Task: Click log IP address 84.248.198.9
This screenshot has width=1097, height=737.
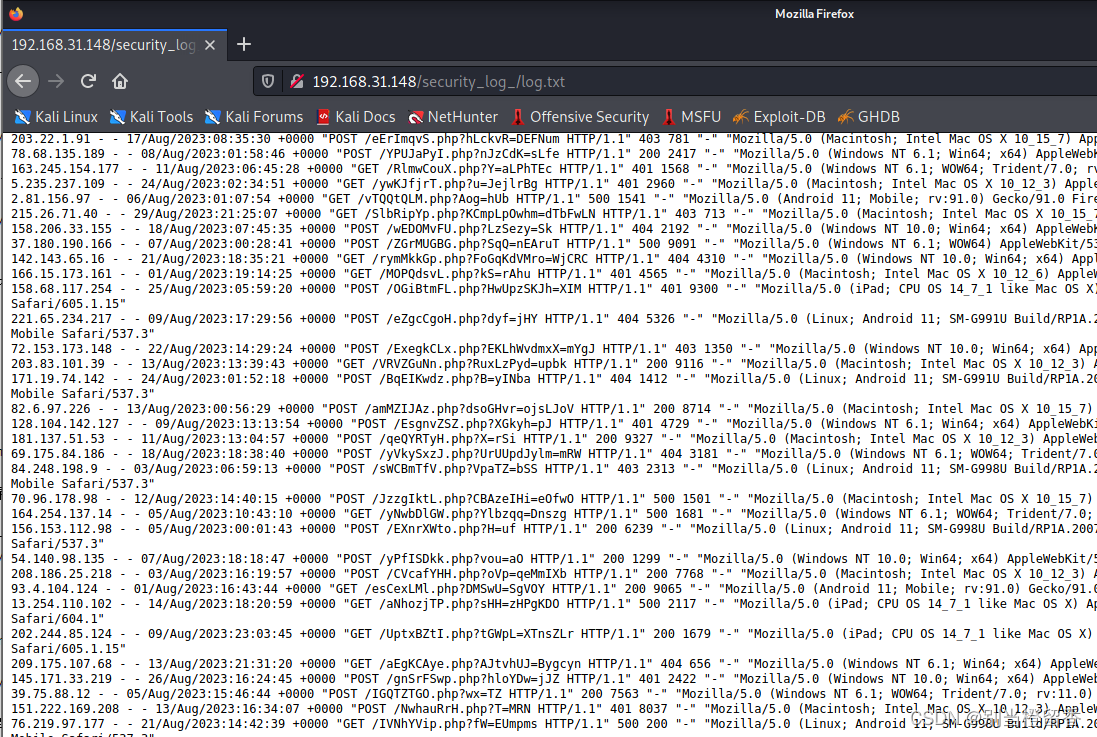Action: 54,469
